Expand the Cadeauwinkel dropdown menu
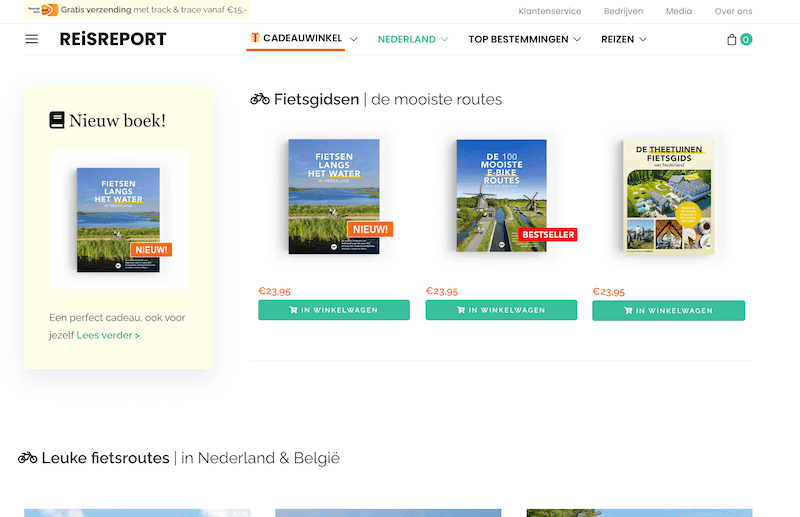The image size is (800, 517). (x=353, y=39)
